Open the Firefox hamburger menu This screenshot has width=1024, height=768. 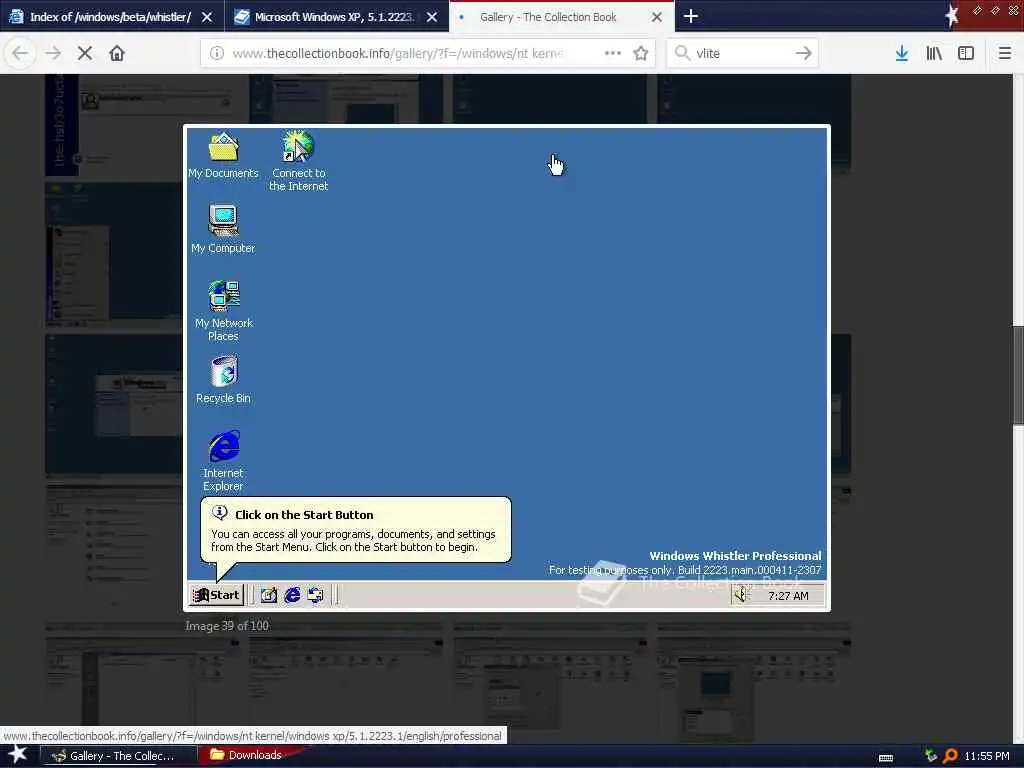(1005, 53)
